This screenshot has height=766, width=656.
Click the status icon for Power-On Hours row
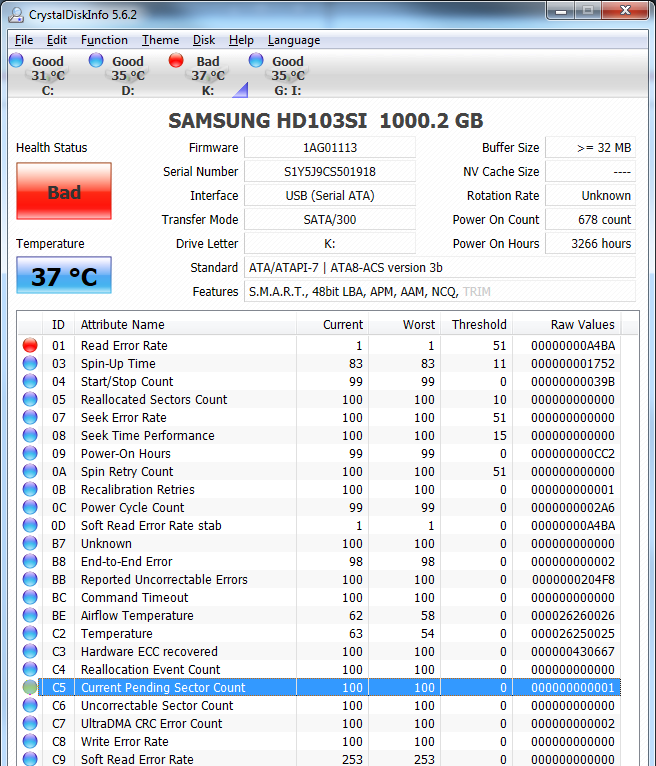pos(30,453)
